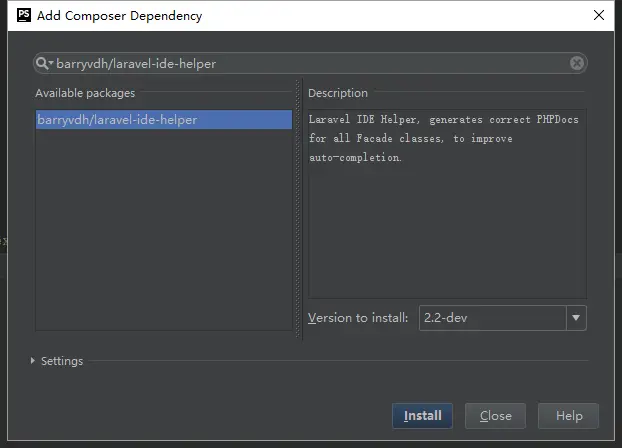
Task: Click the Install button
Action: click(422, 415)
